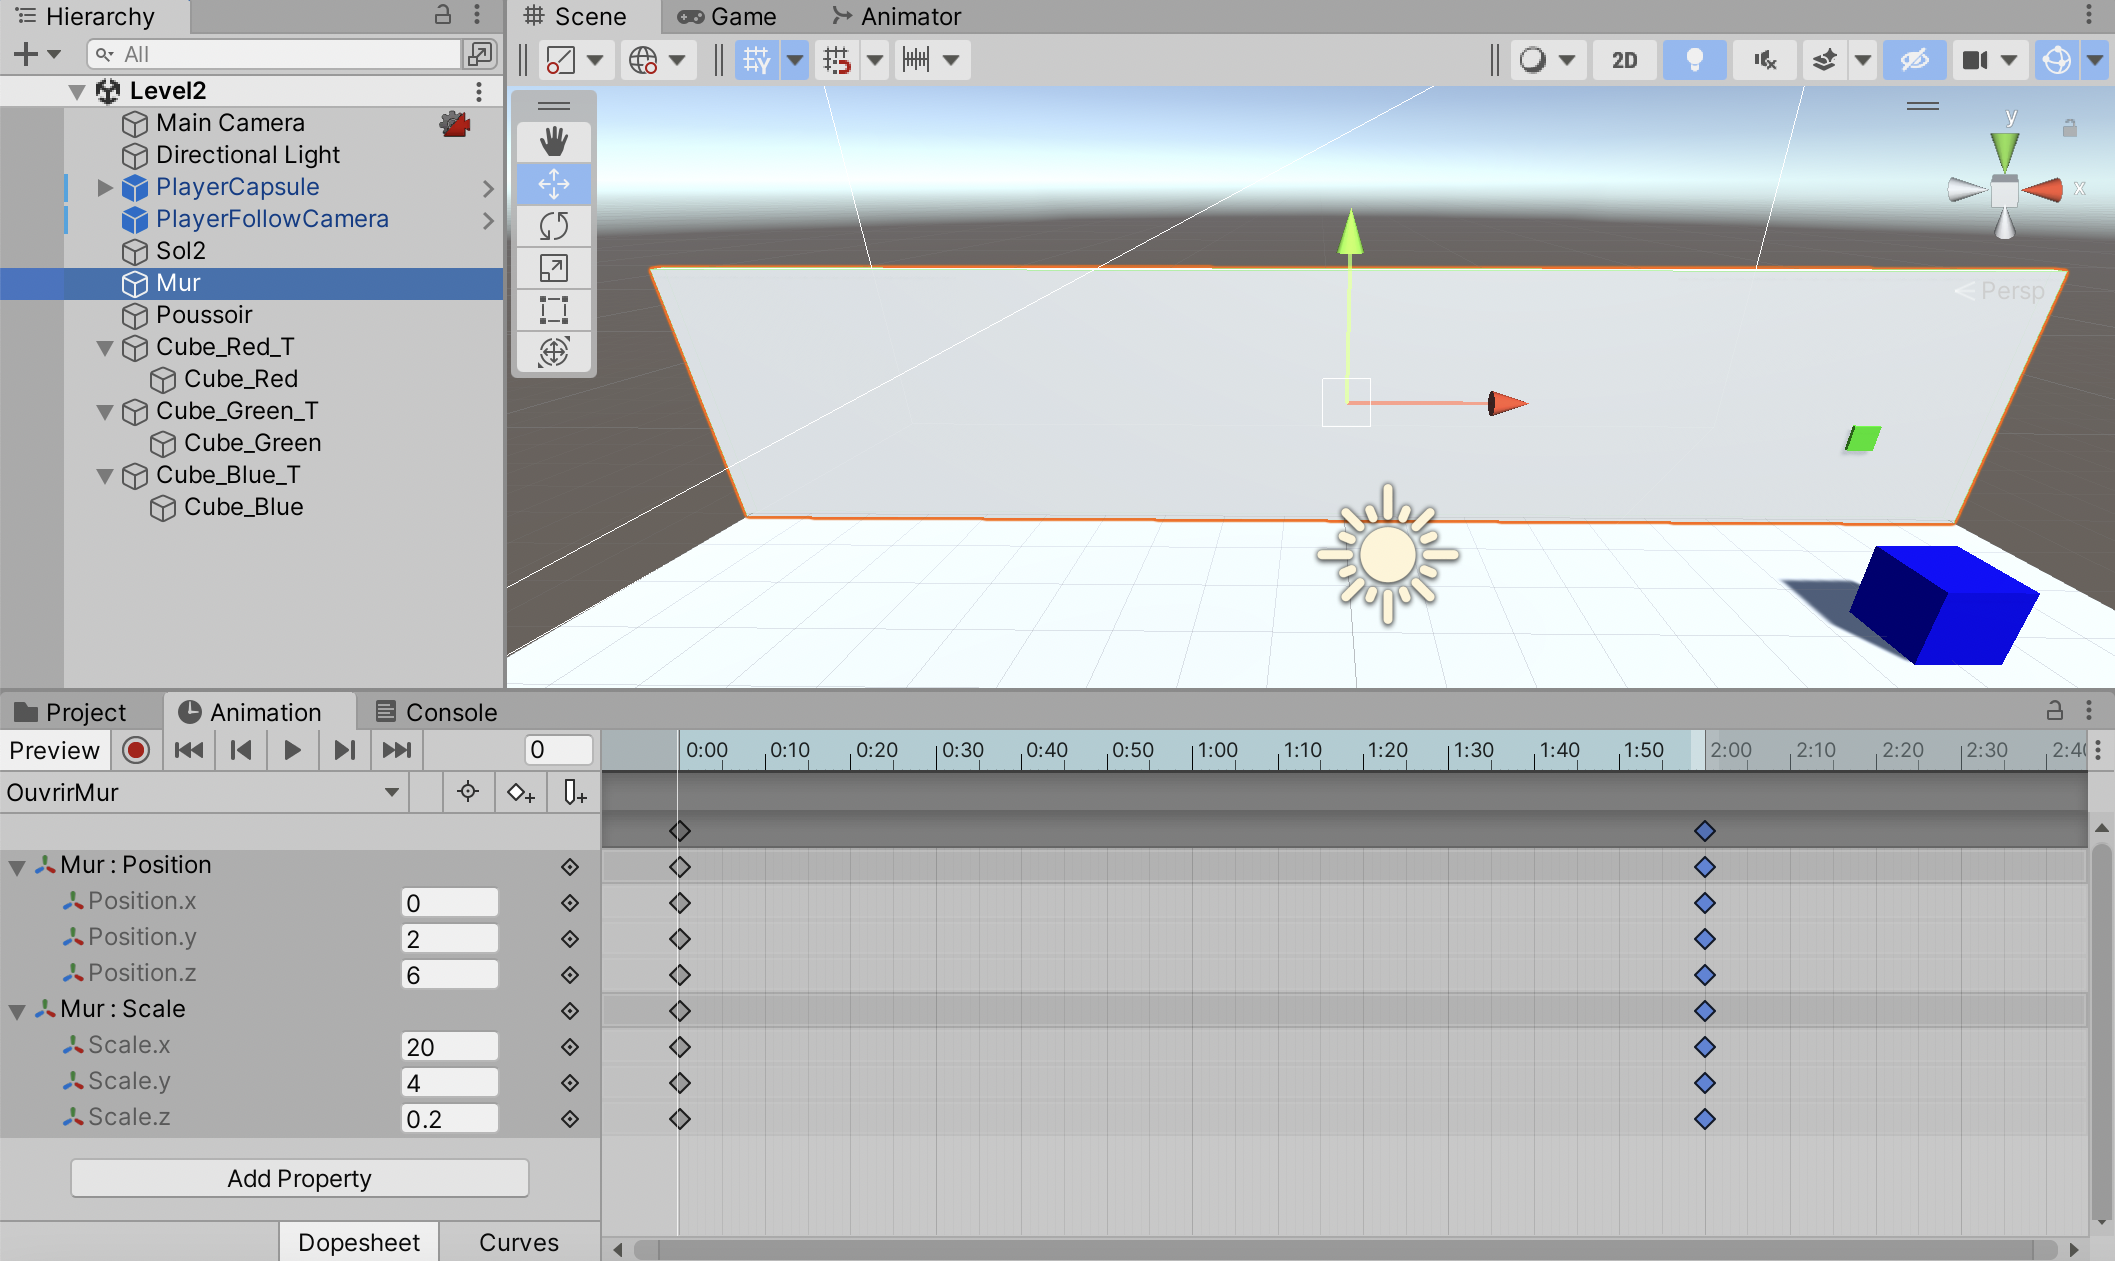Select the Scale tool
2115x1261 pixels.
click(x=553, y=268)
